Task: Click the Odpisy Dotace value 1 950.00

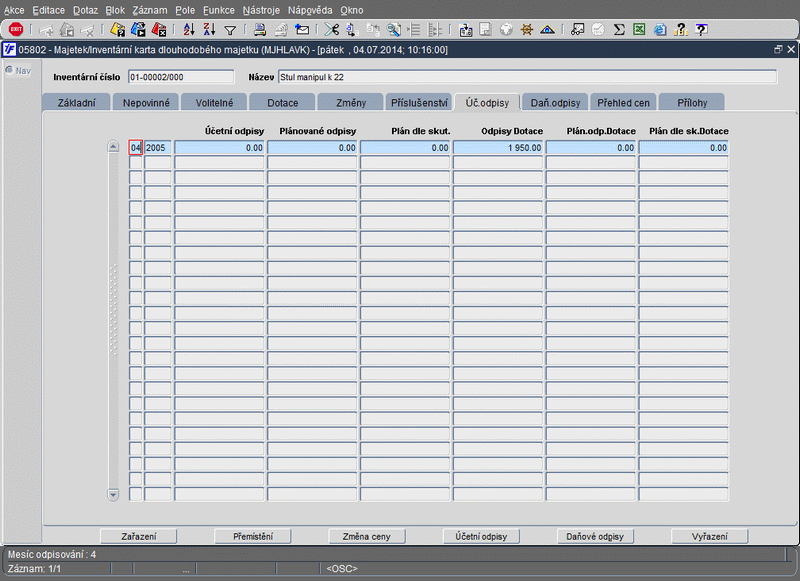Action: pos(498,147)
